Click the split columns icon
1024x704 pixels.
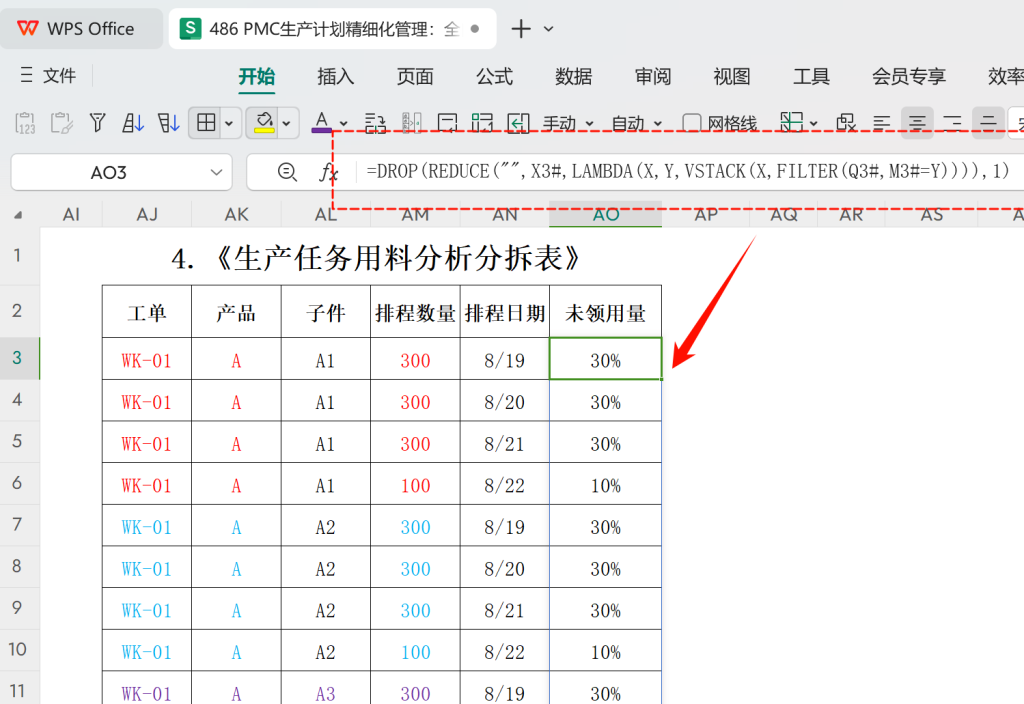coord(411,123)
